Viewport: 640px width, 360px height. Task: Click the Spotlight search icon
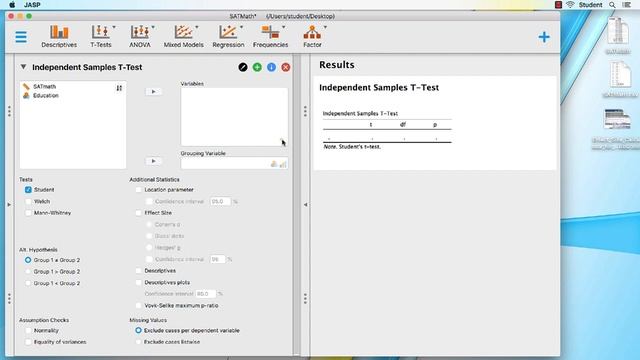tap(612, 5)
